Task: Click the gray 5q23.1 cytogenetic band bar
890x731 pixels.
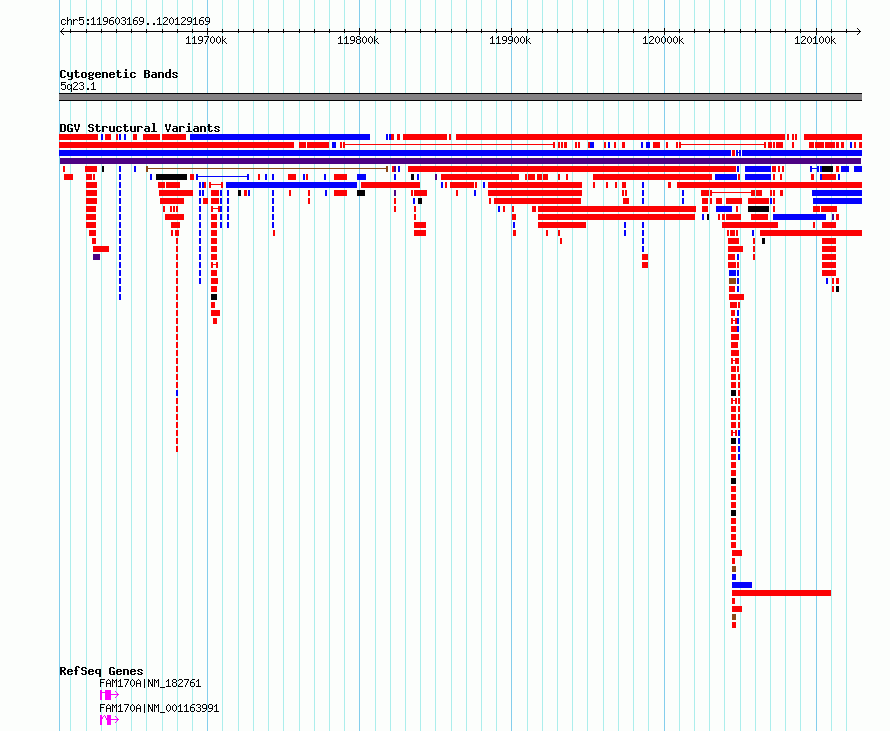Action: tap(460, 97)
